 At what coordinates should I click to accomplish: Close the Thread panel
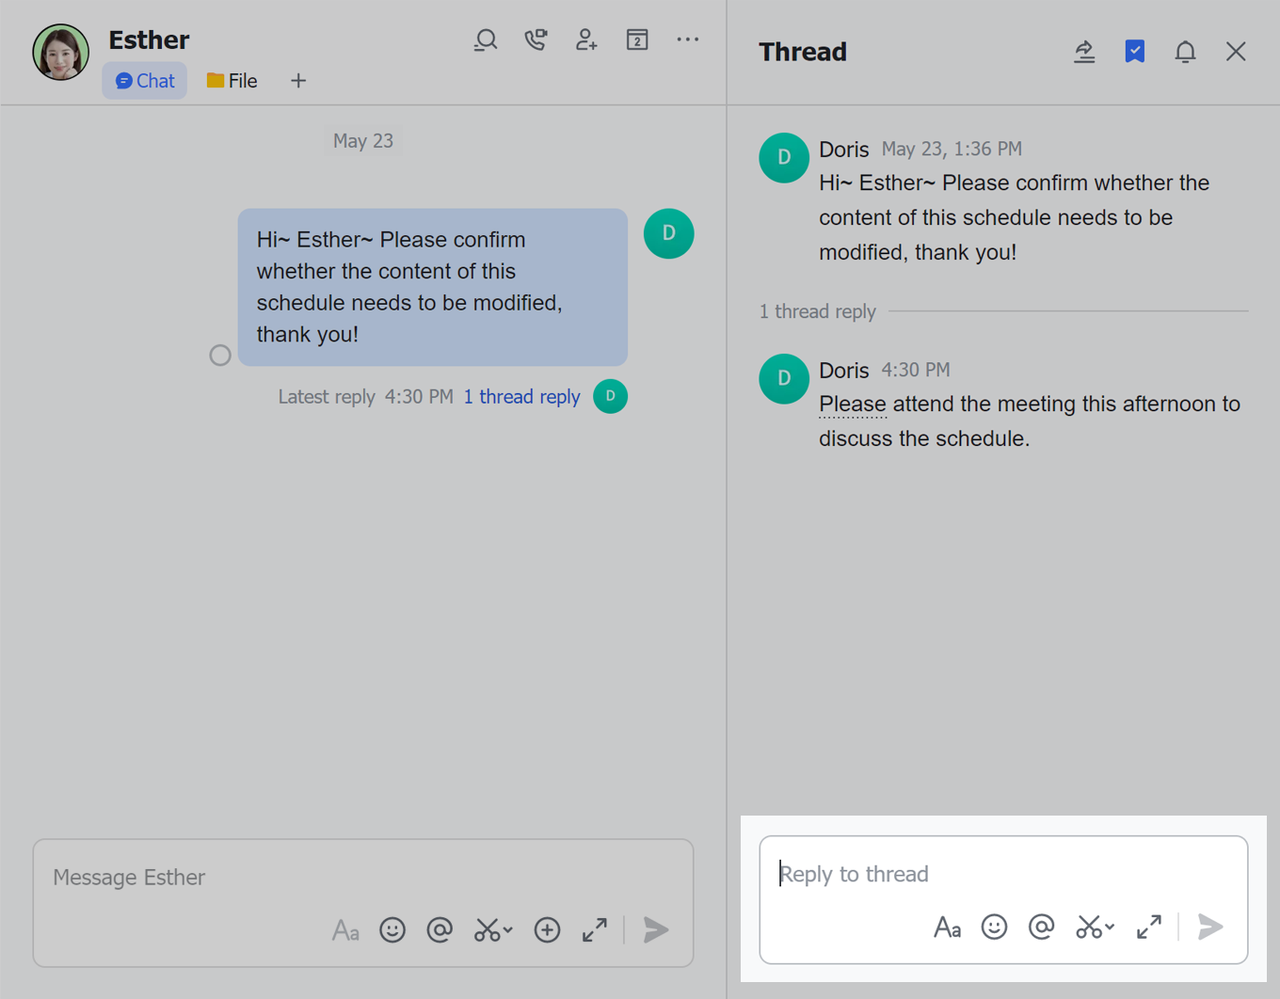(1236, 52)
